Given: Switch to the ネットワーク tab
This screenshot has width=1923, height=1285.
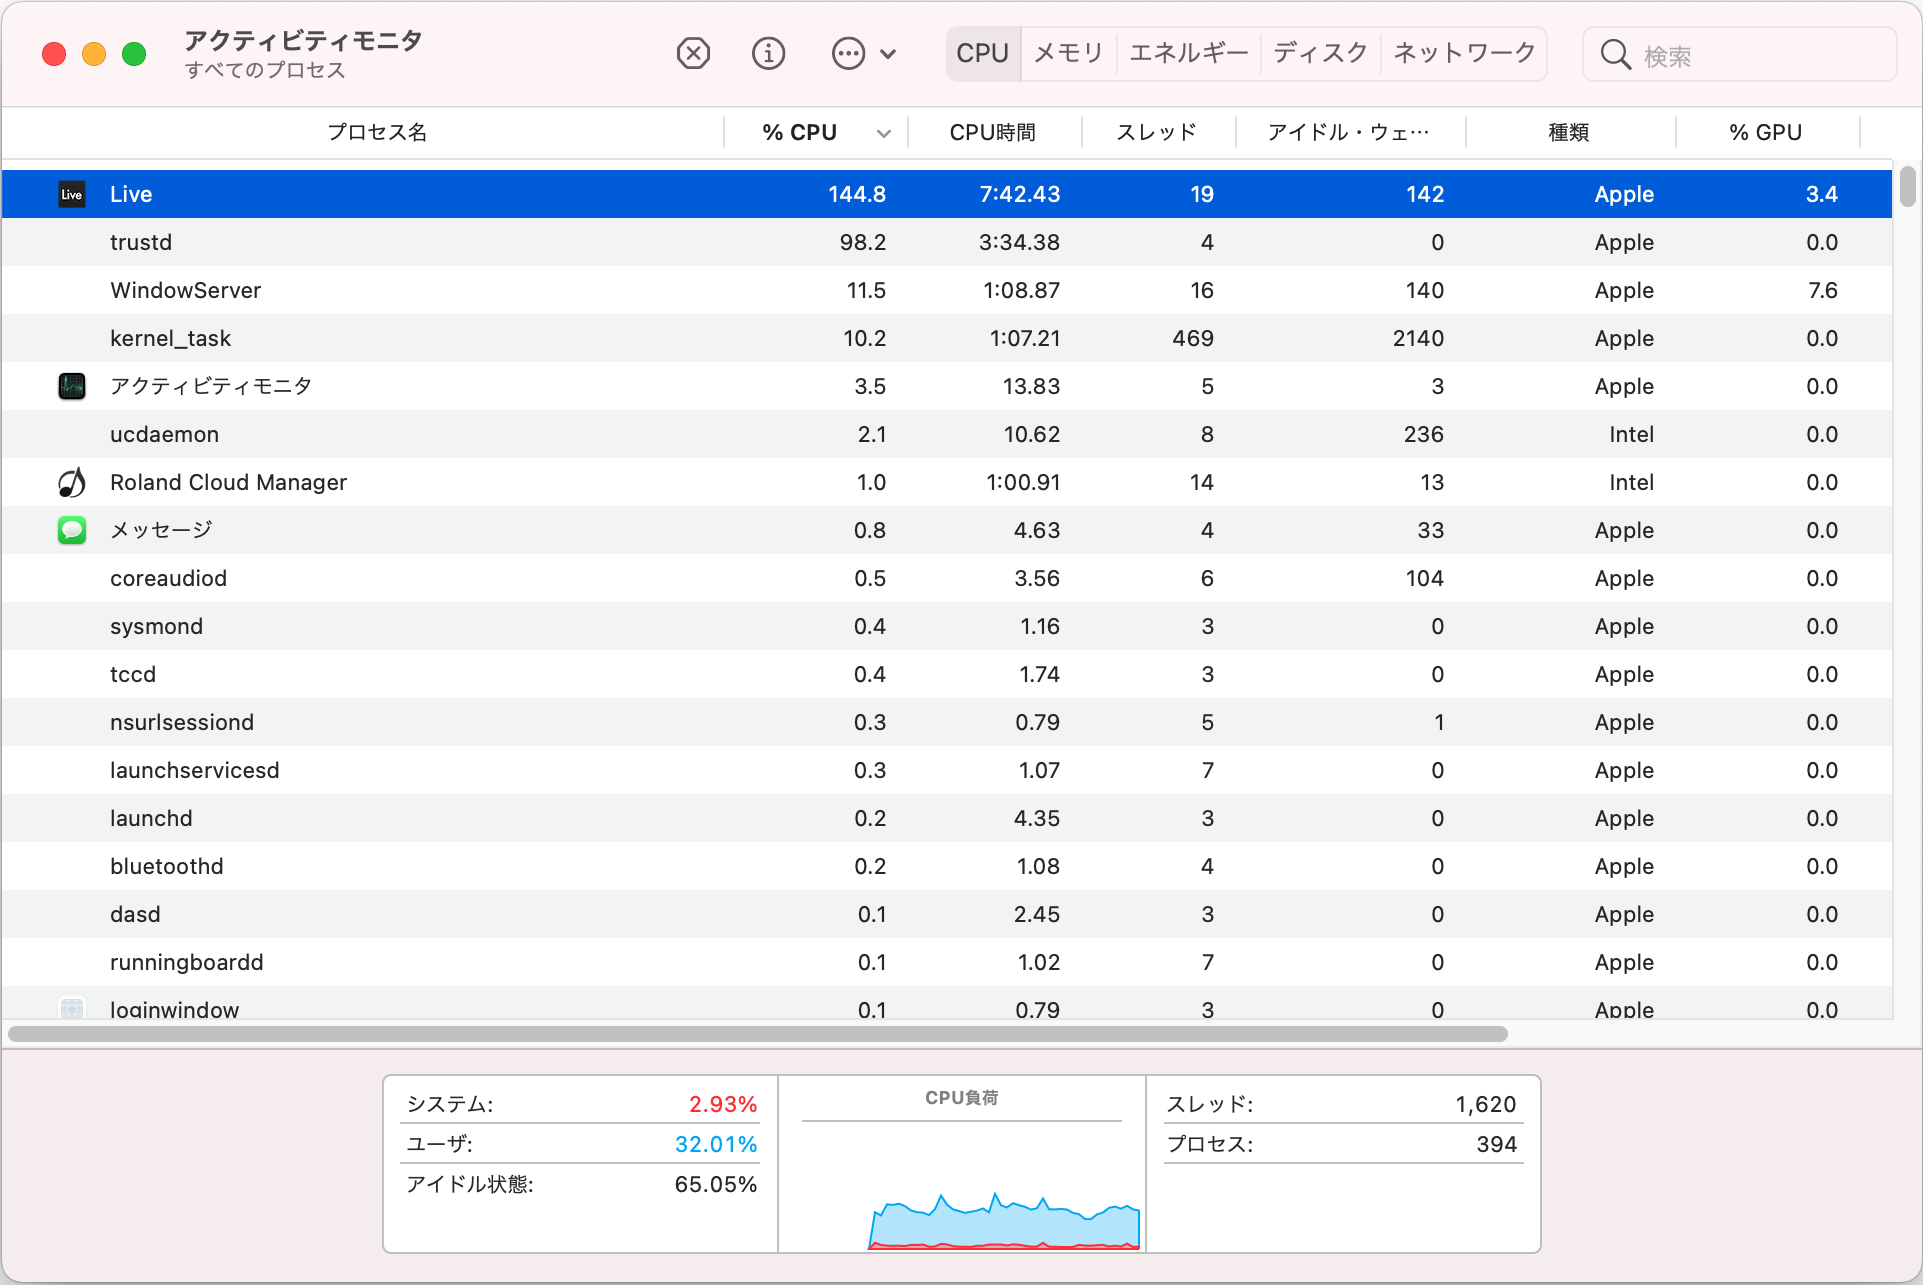Looking at the screenshot, I should (x=1464, y=53).
